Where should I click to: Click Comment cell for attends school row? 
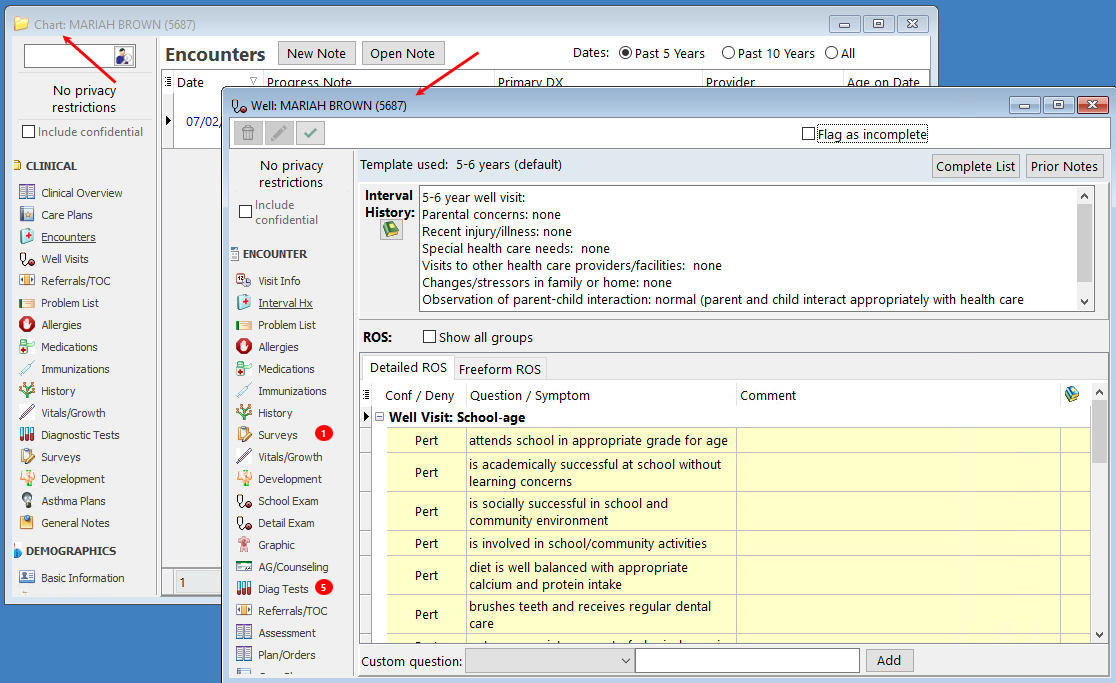coord(897,440)
